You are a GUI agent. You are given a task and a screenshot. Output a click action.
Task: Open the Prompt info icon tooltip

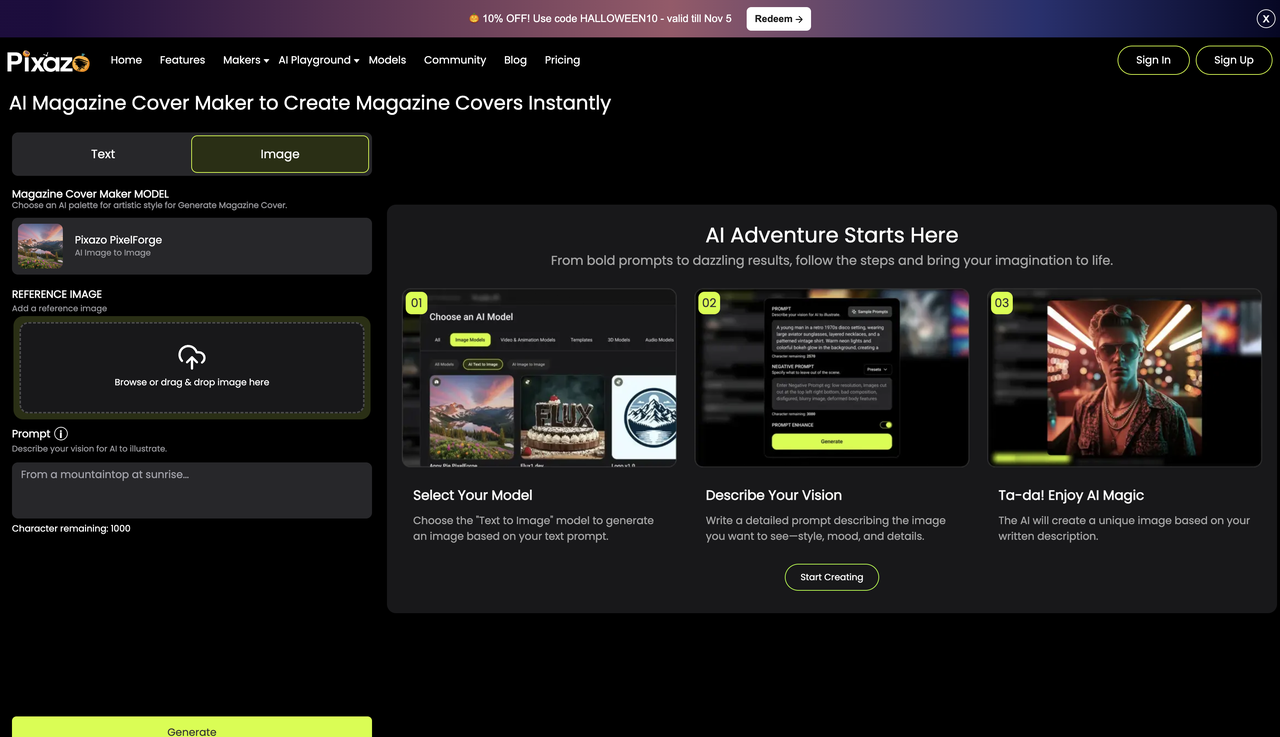point(61,433)
